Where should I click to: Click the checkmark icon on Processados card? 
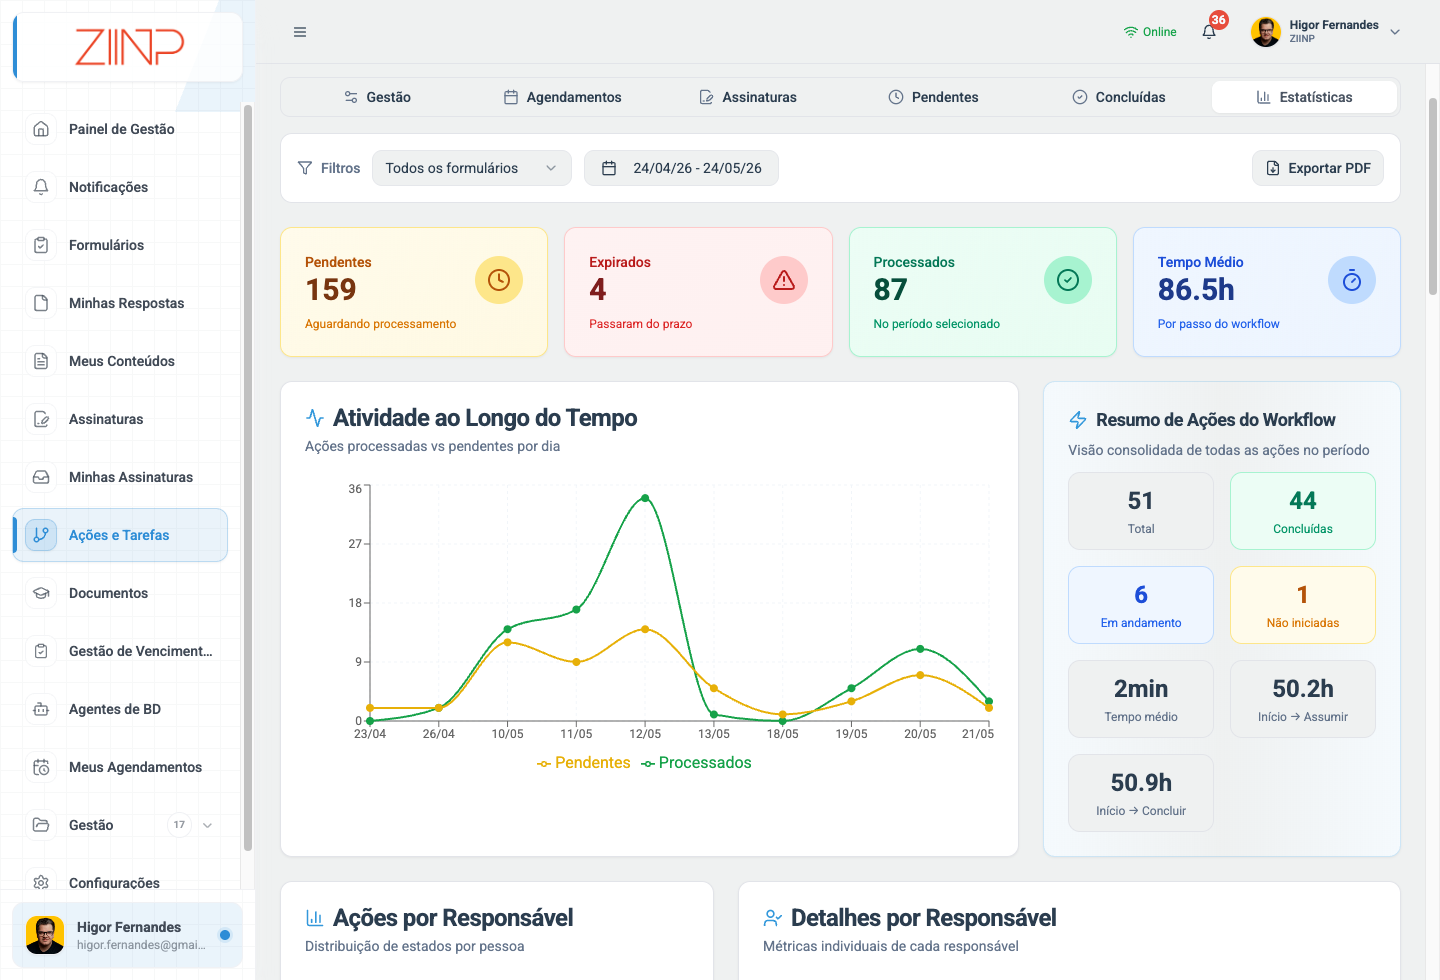tap(1068, 280)
